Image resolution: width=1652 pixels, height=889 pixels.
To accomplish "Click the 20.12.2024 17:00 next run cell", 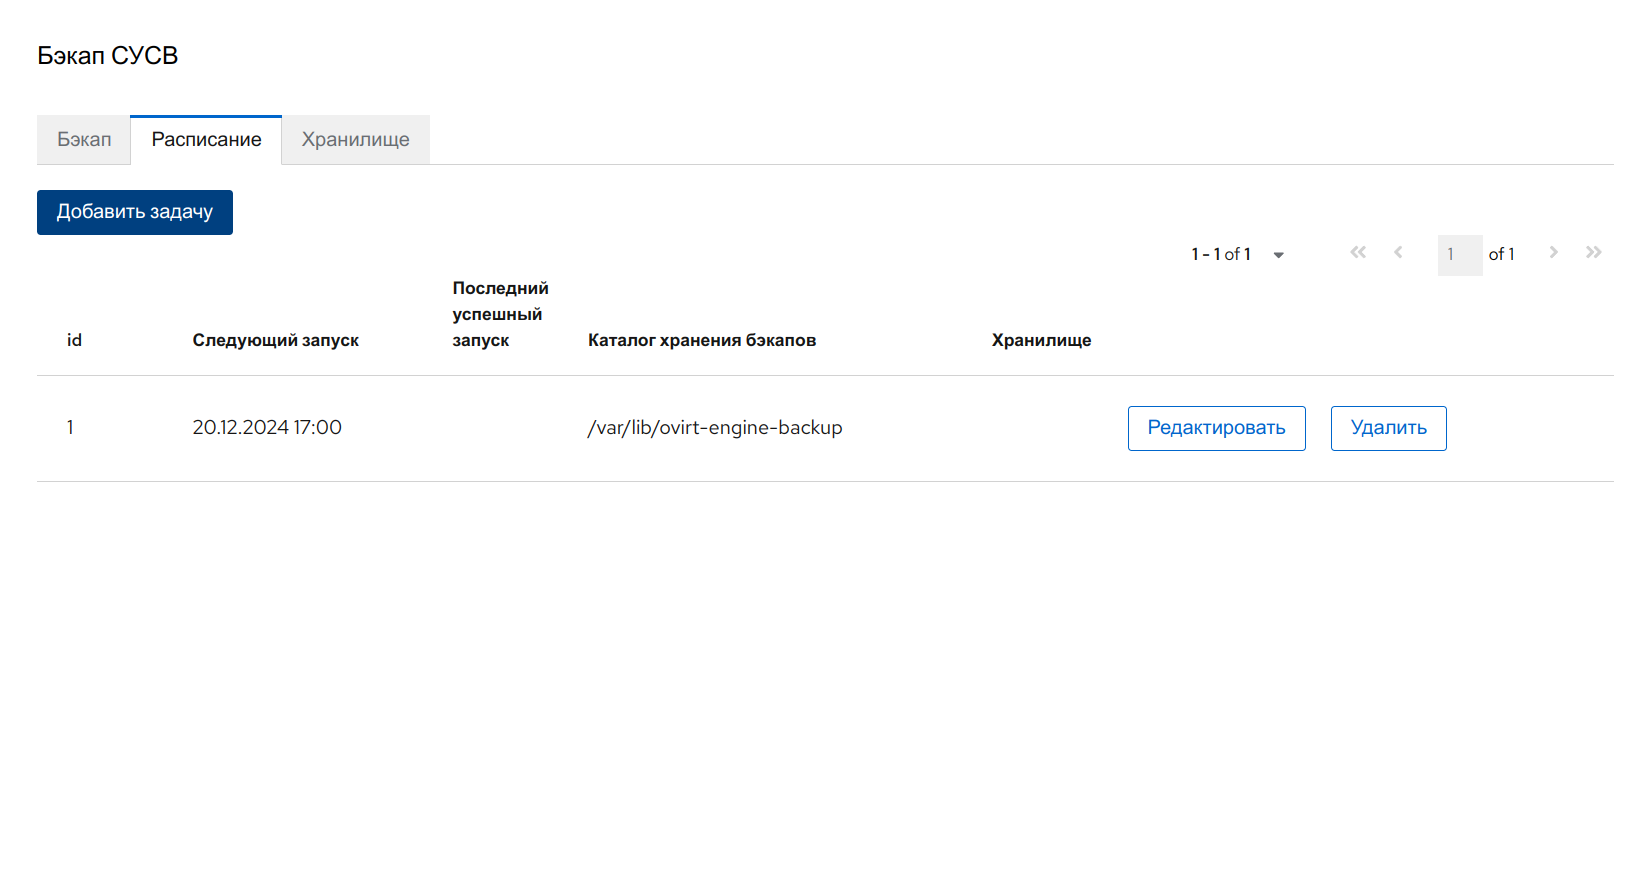I will (x=267, y=428).
